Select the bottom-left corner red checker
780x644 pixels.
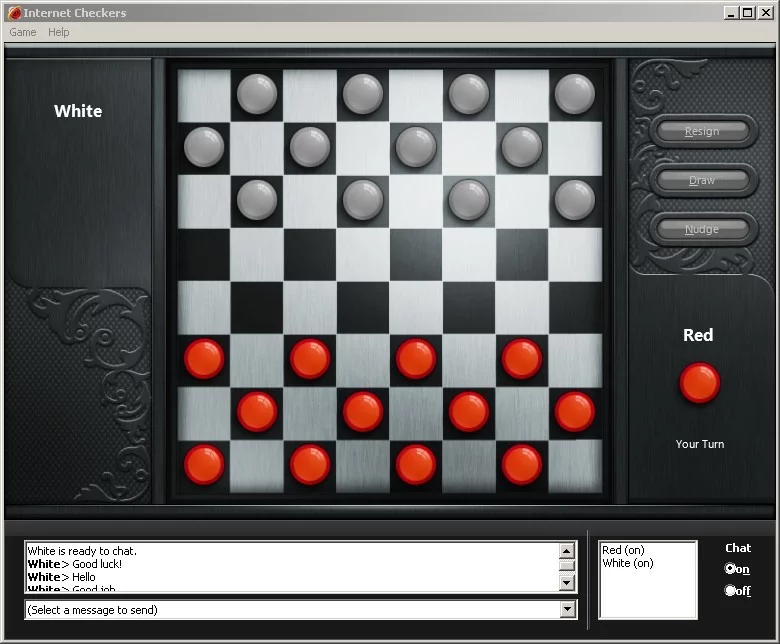pyautogui.click(x=204, y=464)
